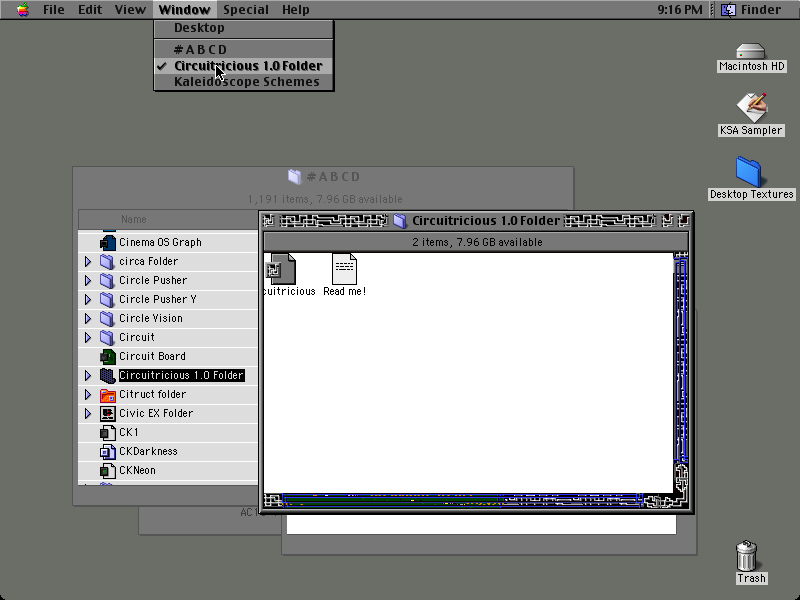
Task: Expand the circa Folder disclosure triangle
Action: click(x=88, y=261)
